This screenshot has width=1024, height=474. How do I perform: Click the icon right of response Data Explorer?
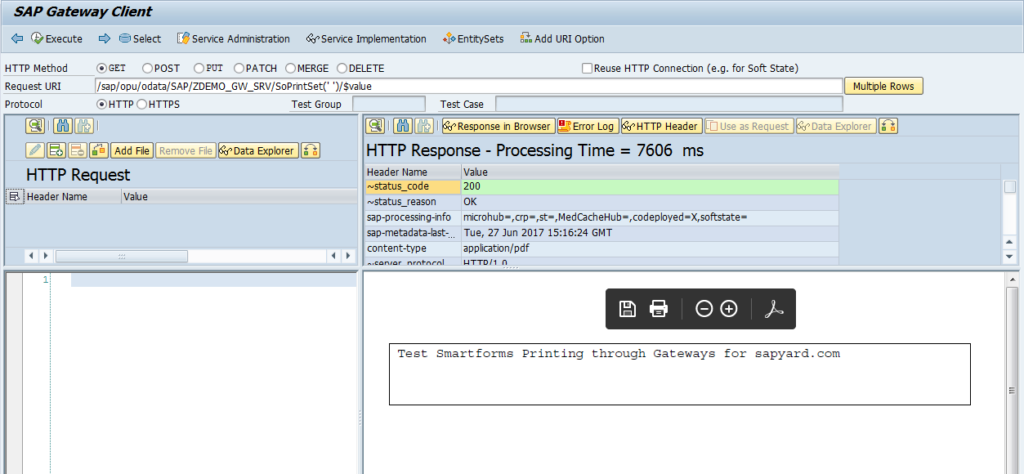(888, 126)
